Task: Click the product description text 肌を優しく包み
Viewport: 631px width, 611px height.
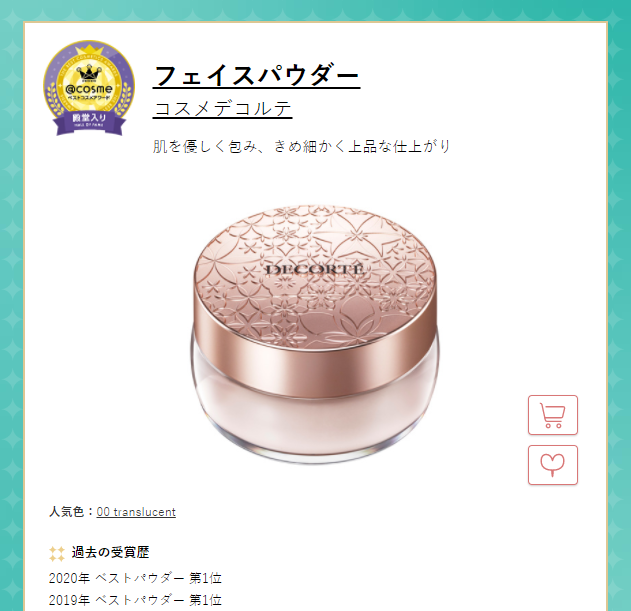Action: point(301,147)
